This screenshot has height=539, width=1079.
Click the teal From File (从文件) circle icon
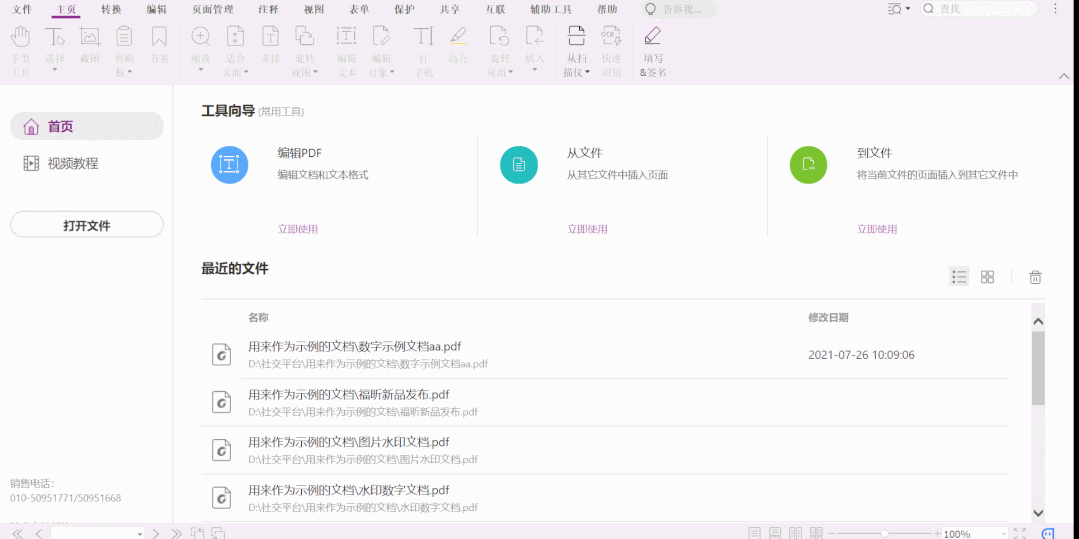(x=519, y=165)
